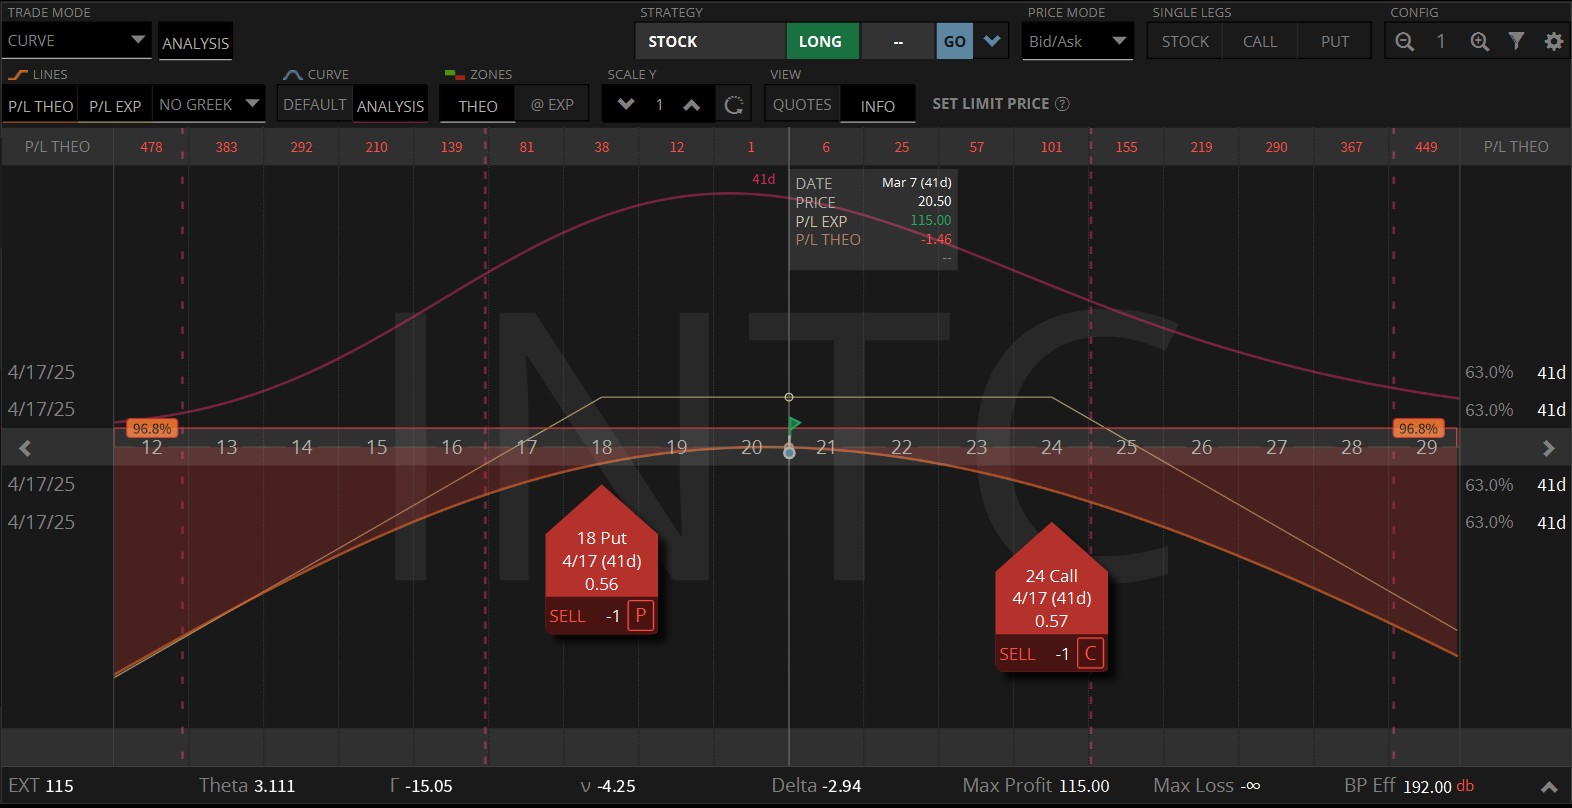The image size is (1572, 808).
Task: Select the P/L THEO line toggle
Action: 41,106
